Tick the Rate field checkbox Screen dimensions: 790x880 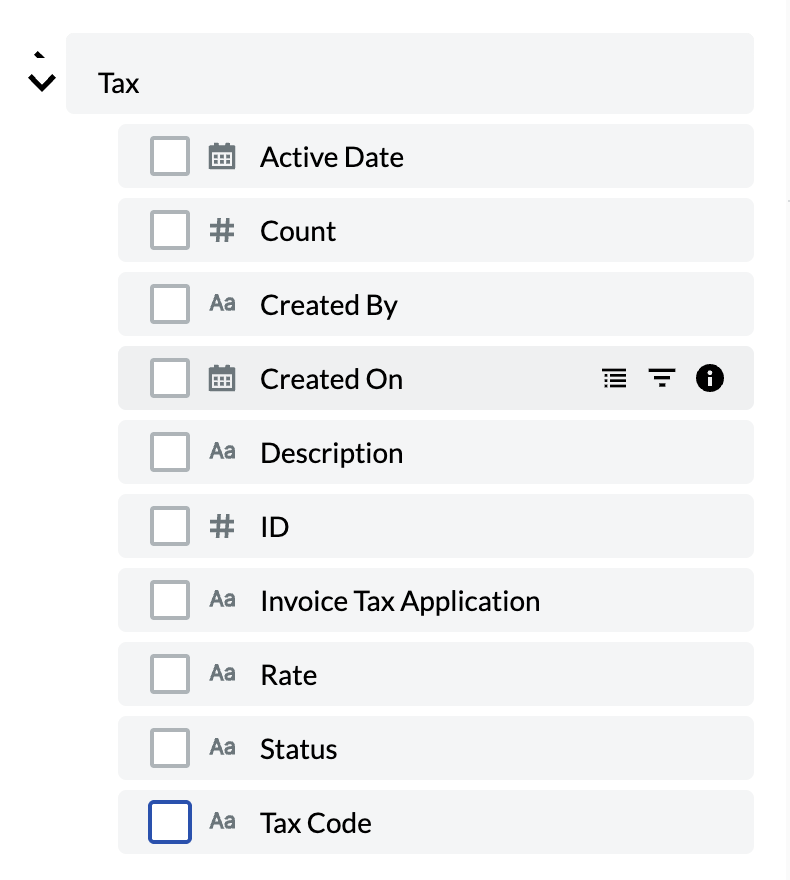[170, 675]
